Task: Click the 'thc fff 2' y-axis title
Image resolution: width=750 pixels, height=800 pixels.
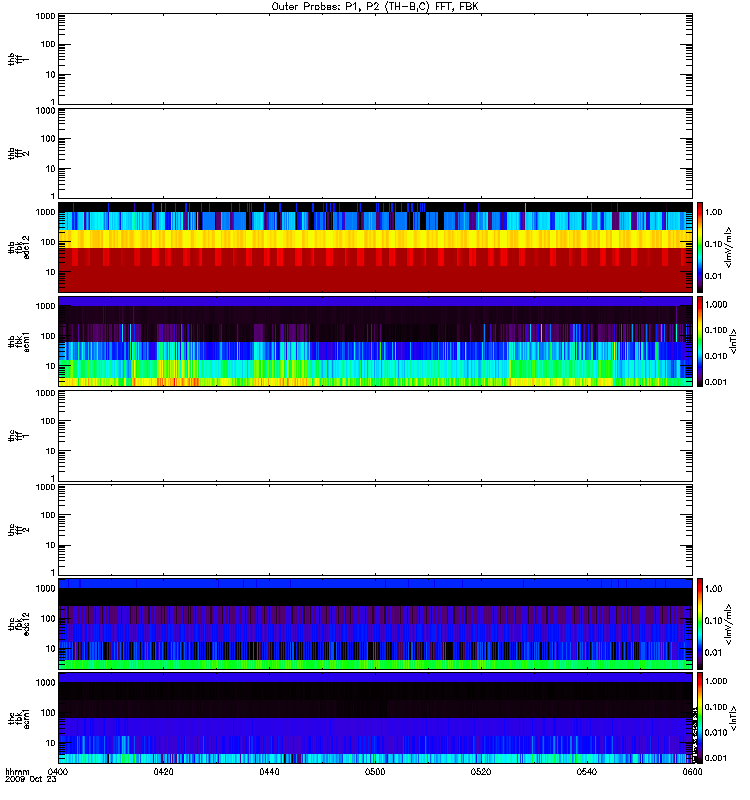Action: pos(18,530)
